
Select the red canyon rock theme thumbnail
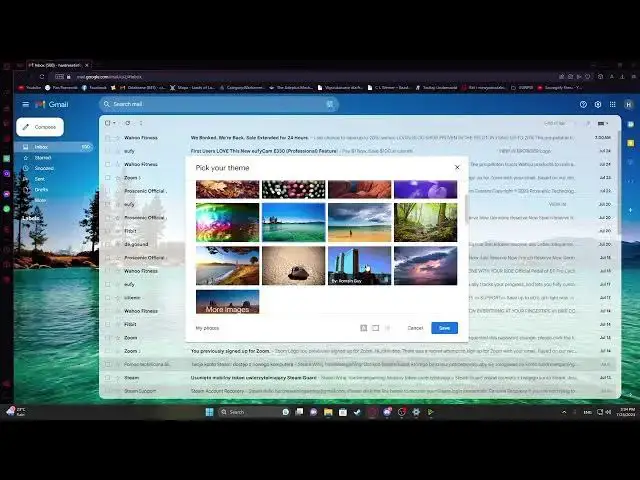pos(360,189)
